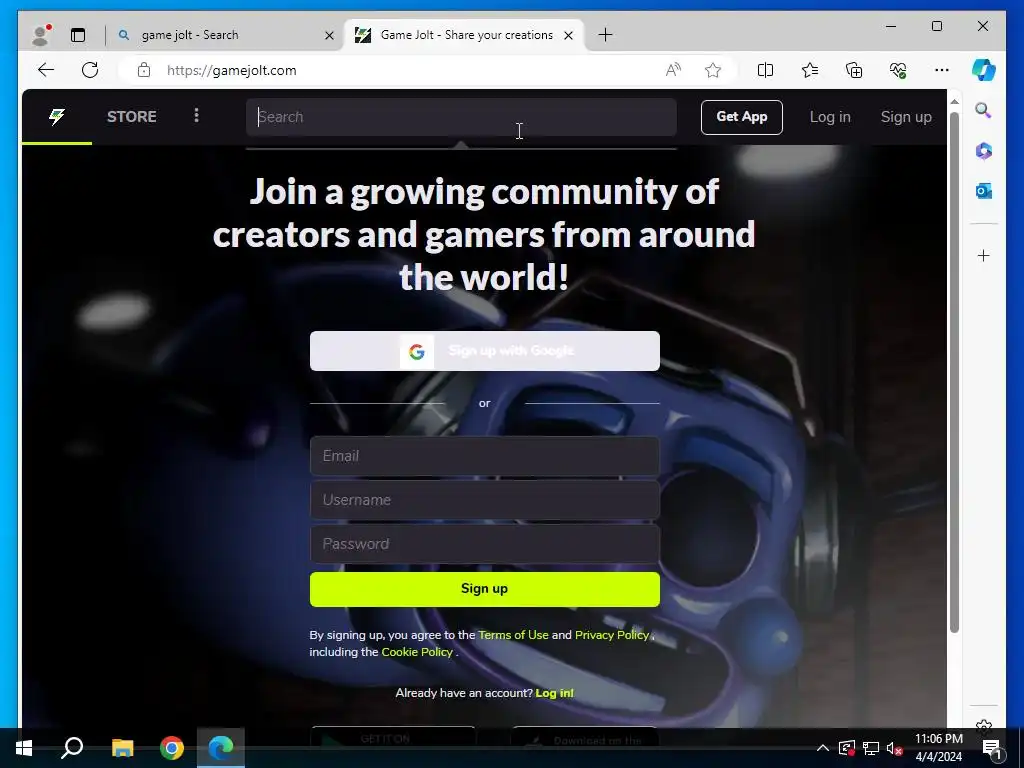Open Outlook in the sidebar

pos(984,191)
